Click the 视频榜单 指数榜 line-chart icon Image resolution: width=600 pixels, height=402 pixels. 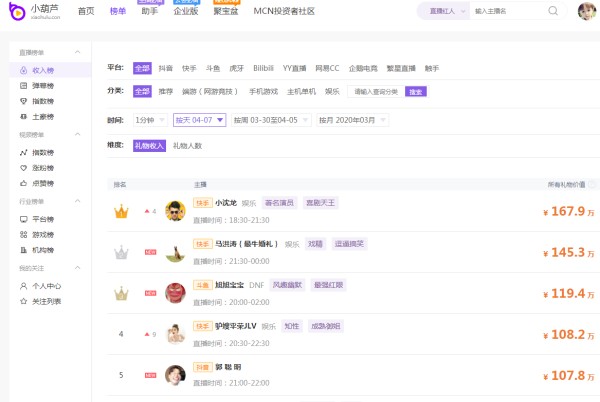(x=23, y=153)
